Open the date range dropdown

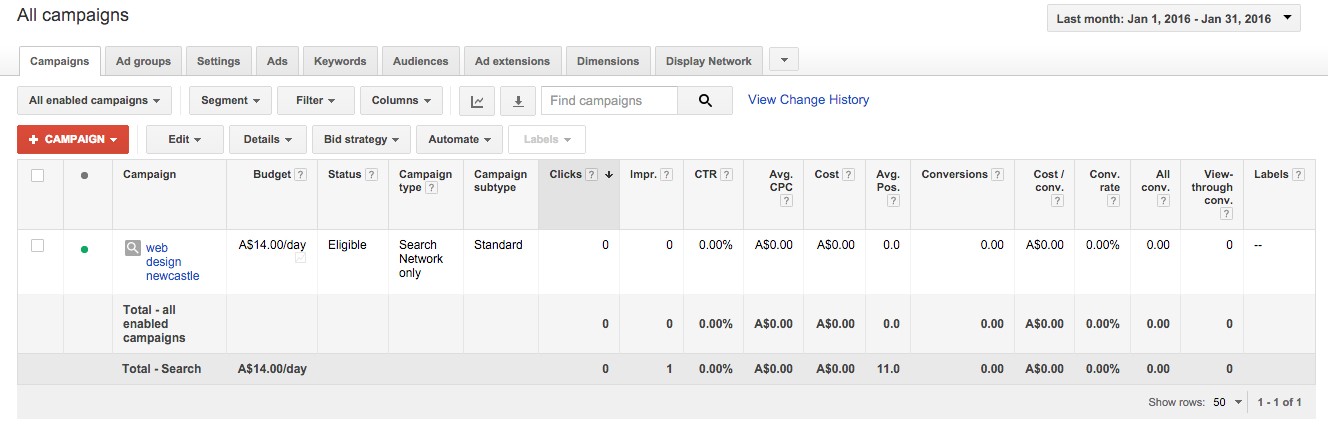pos(1174,18)
